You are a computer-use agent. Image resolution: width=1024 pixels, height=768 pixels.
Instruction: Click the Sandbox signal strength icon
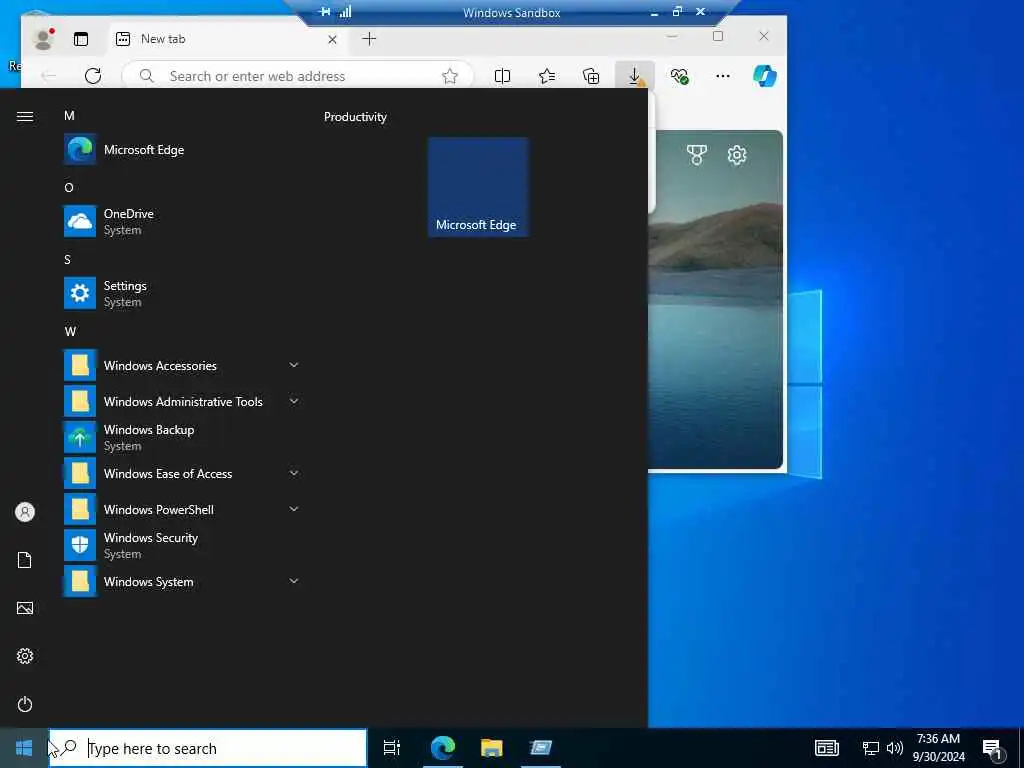[345, 12]
